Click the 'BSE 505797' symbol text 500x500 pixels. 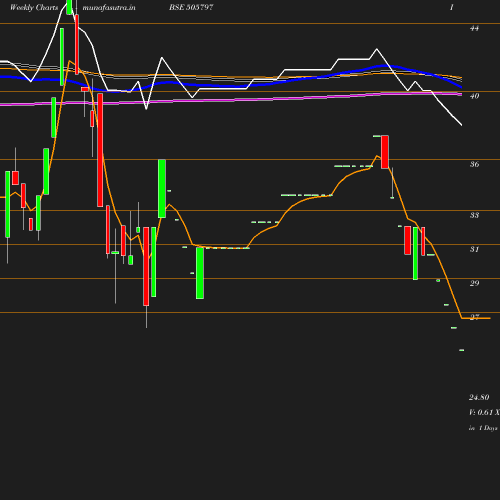191,7
